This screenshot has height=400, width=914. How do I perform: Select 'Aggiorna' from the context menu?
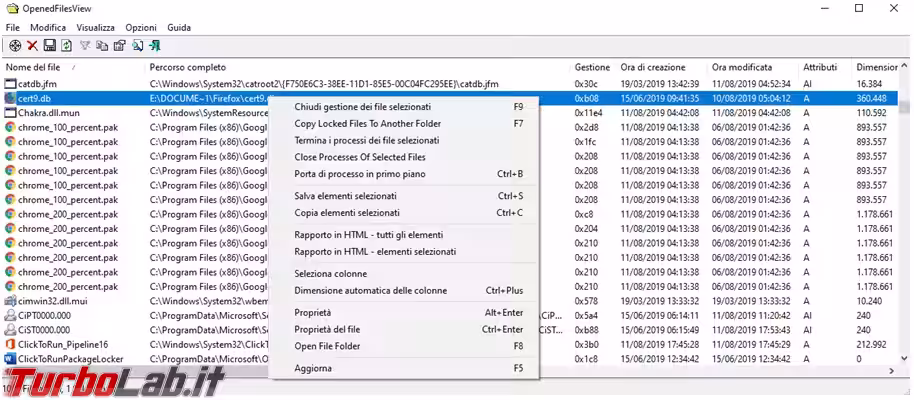click(x=313, y=368)
